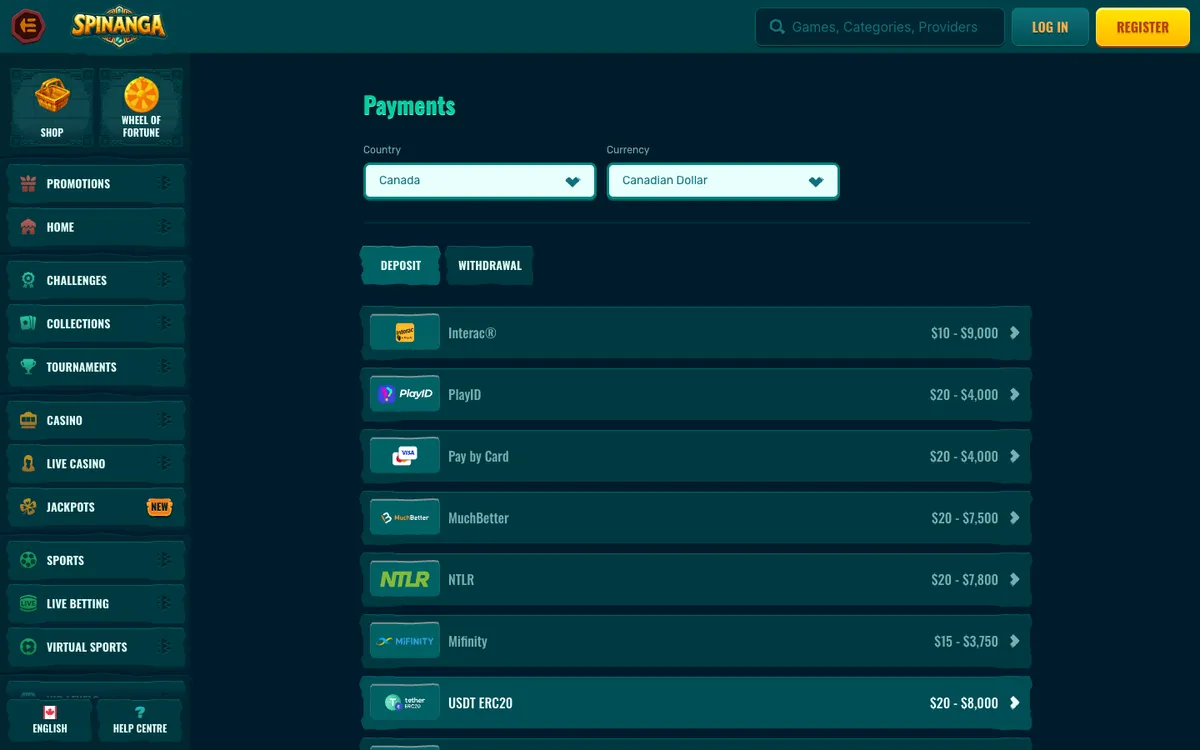Click the Home house icon

tap(28, 227)
